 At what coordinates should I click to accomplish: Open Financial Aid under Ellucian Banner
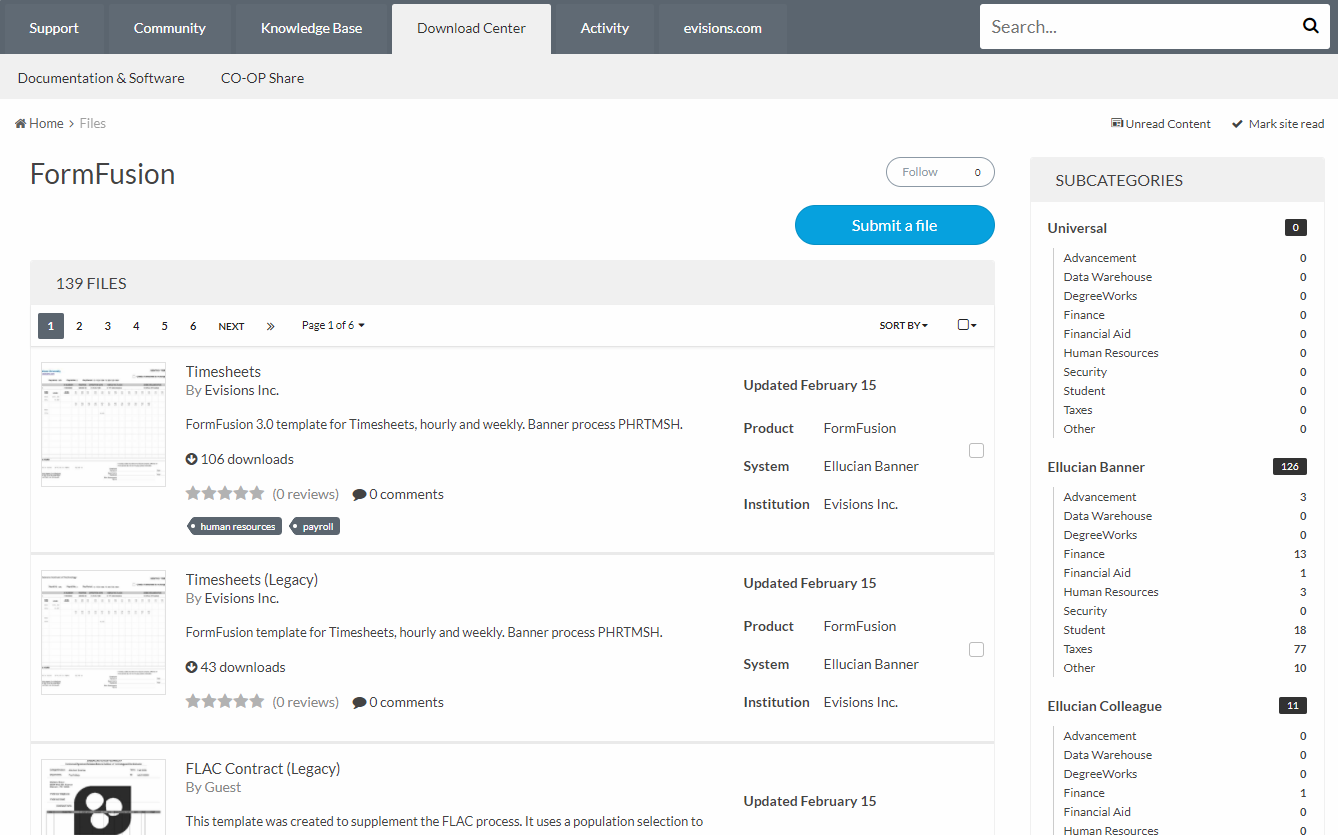pyautogui.click(x=1097, y=573)
